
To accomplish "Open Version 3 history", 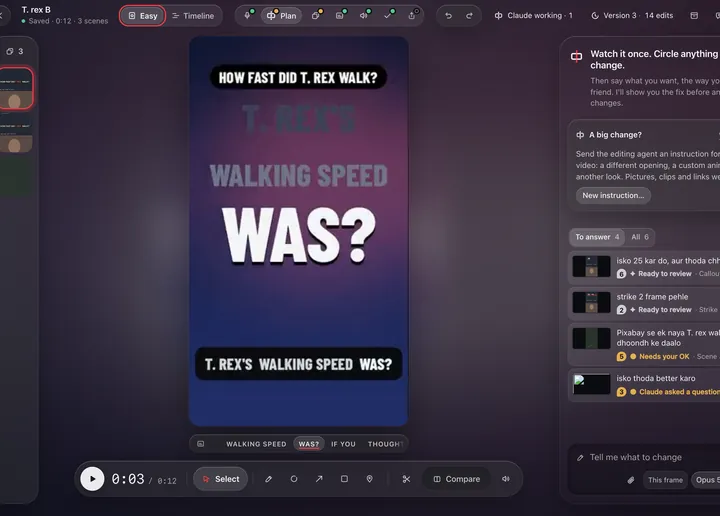I will pos(632,16).
